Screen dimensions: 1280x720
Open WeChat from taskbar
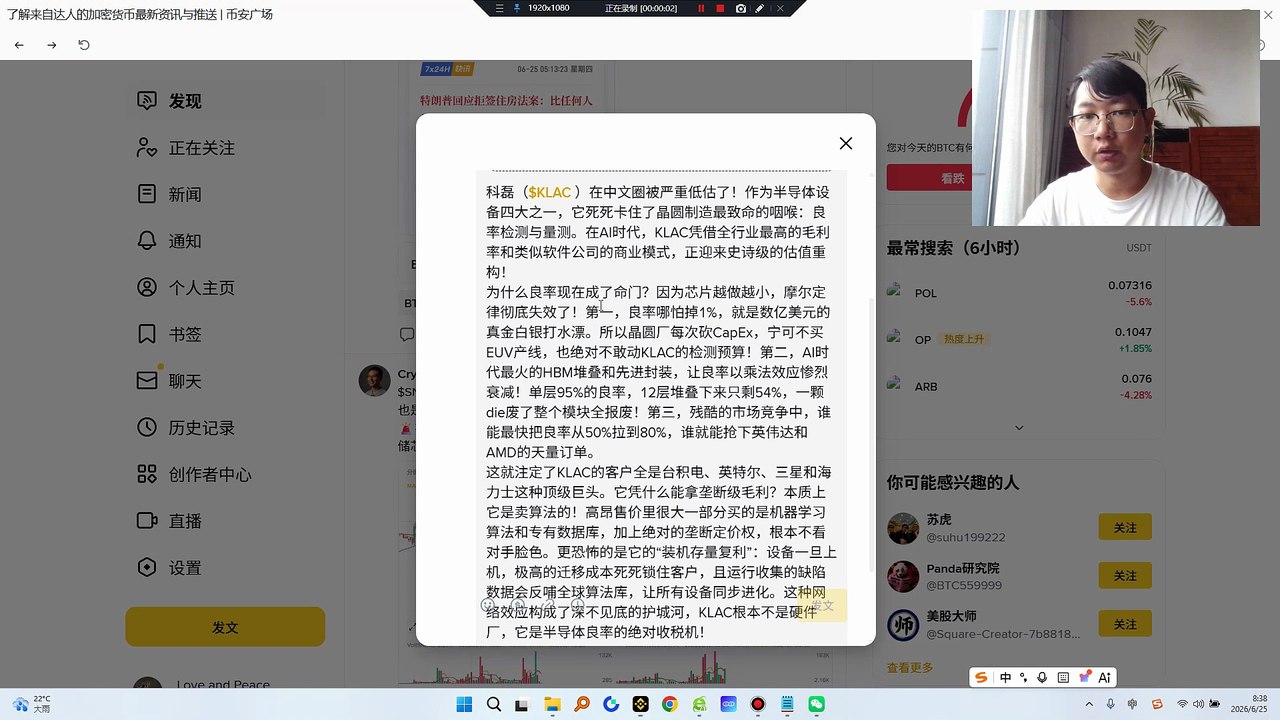(x=816, y=704)
